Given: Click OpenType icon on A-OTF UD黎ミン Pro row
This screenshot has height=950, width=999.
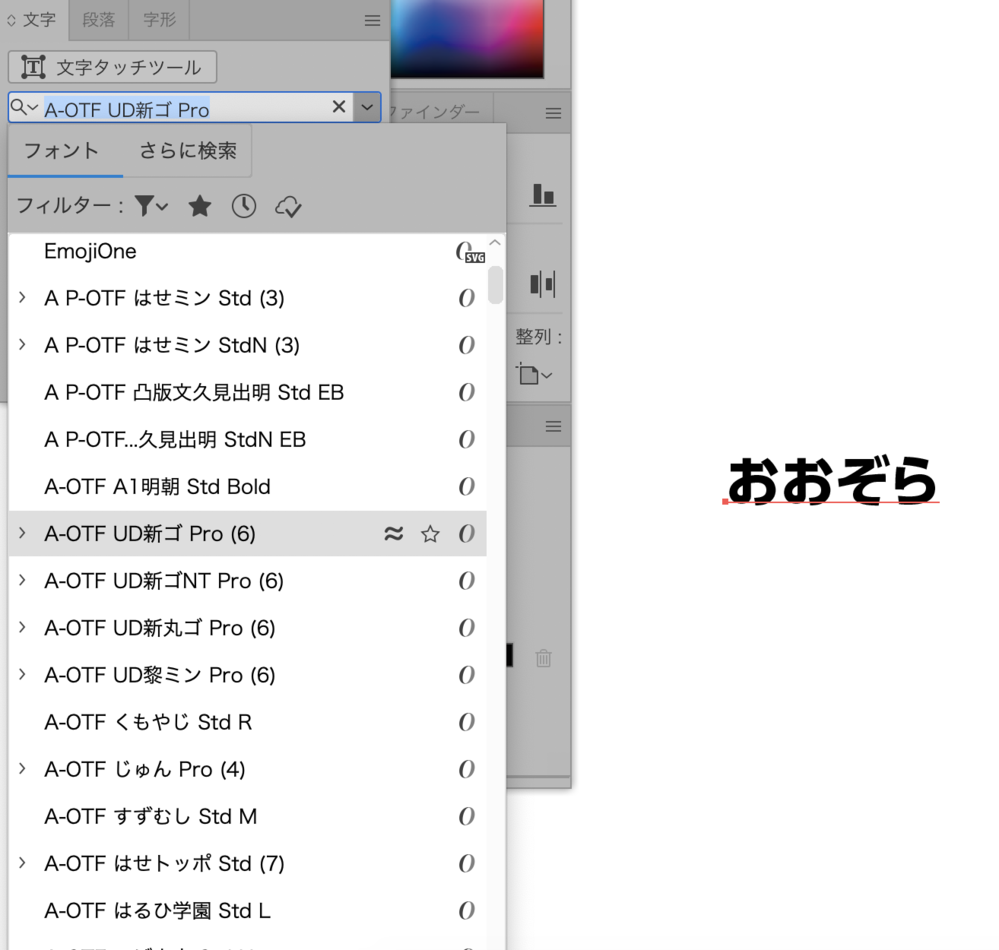Looking at the screenshot, I should tap(466, 675).
